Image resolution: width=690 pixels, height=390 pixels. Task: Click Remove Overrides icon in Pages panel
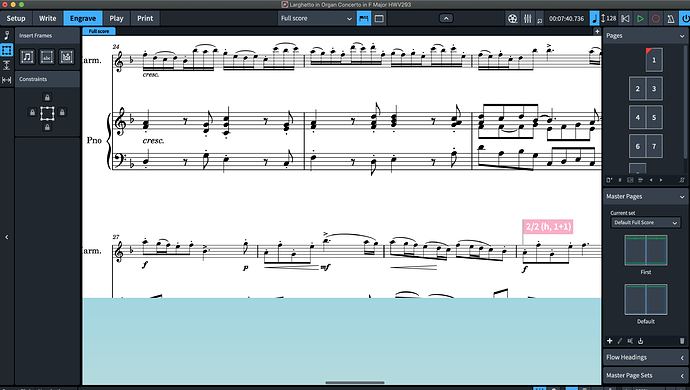tap(682, 180)
